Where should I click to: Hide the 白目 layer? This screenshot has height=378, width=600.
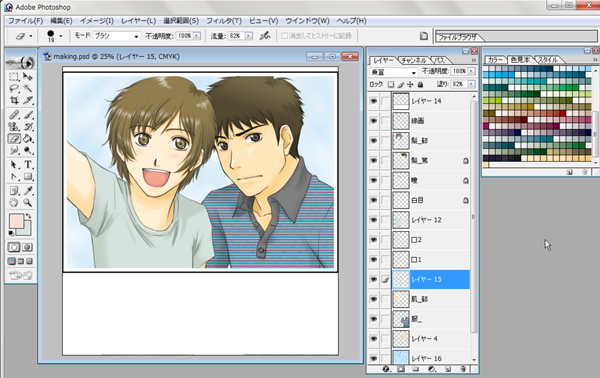pyautogui.click(x=373, y=200)
